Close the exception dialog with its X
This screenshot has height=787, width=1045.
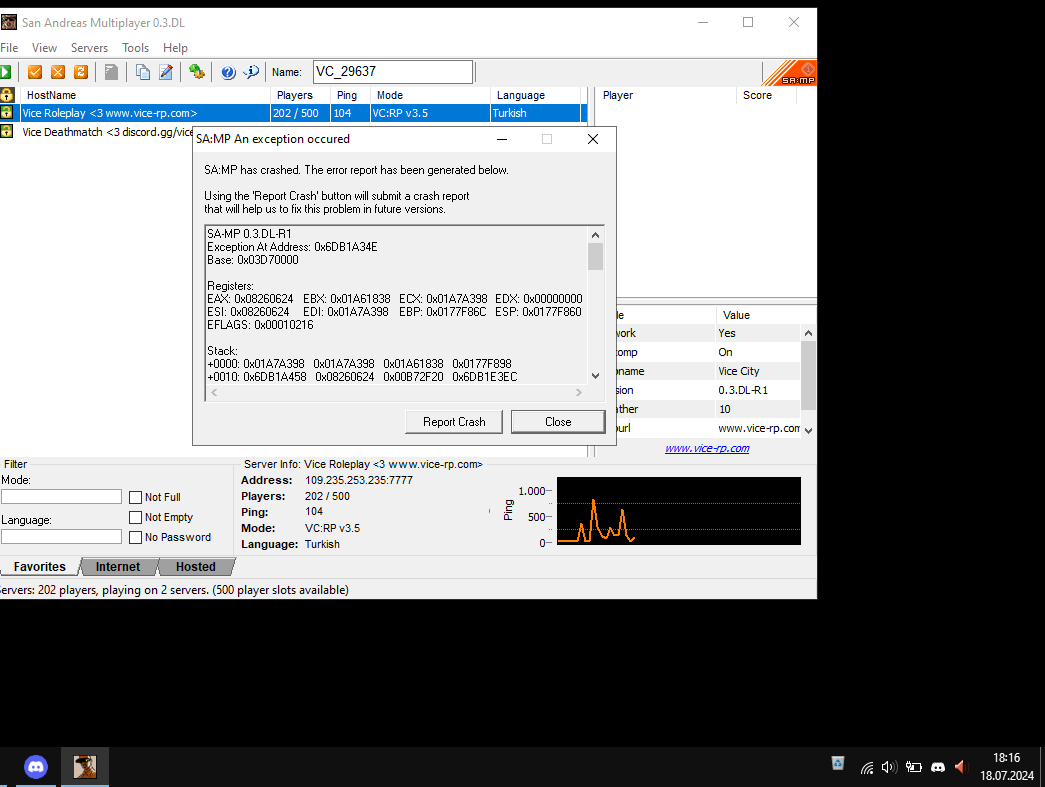(x=592, y=139)
